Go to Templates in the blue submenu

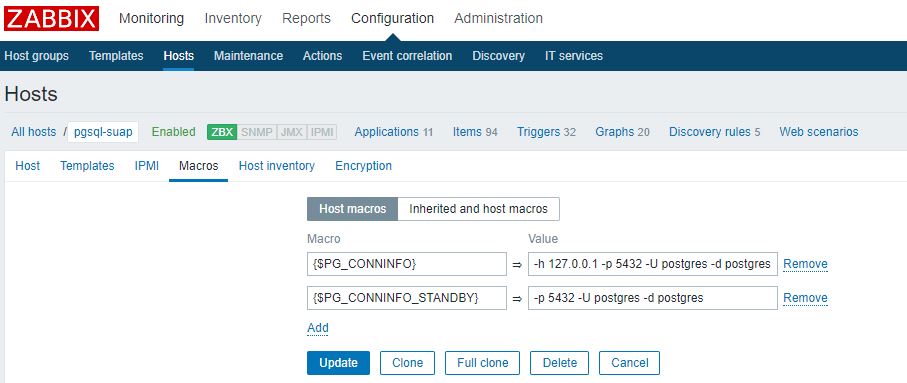point(116,56)
